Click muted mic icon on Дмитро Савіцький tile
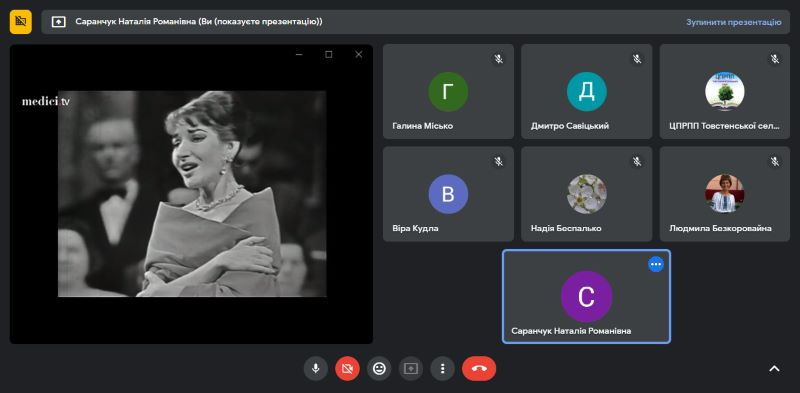Viewport: 800px width, 393px height. [x=637, y=59]
